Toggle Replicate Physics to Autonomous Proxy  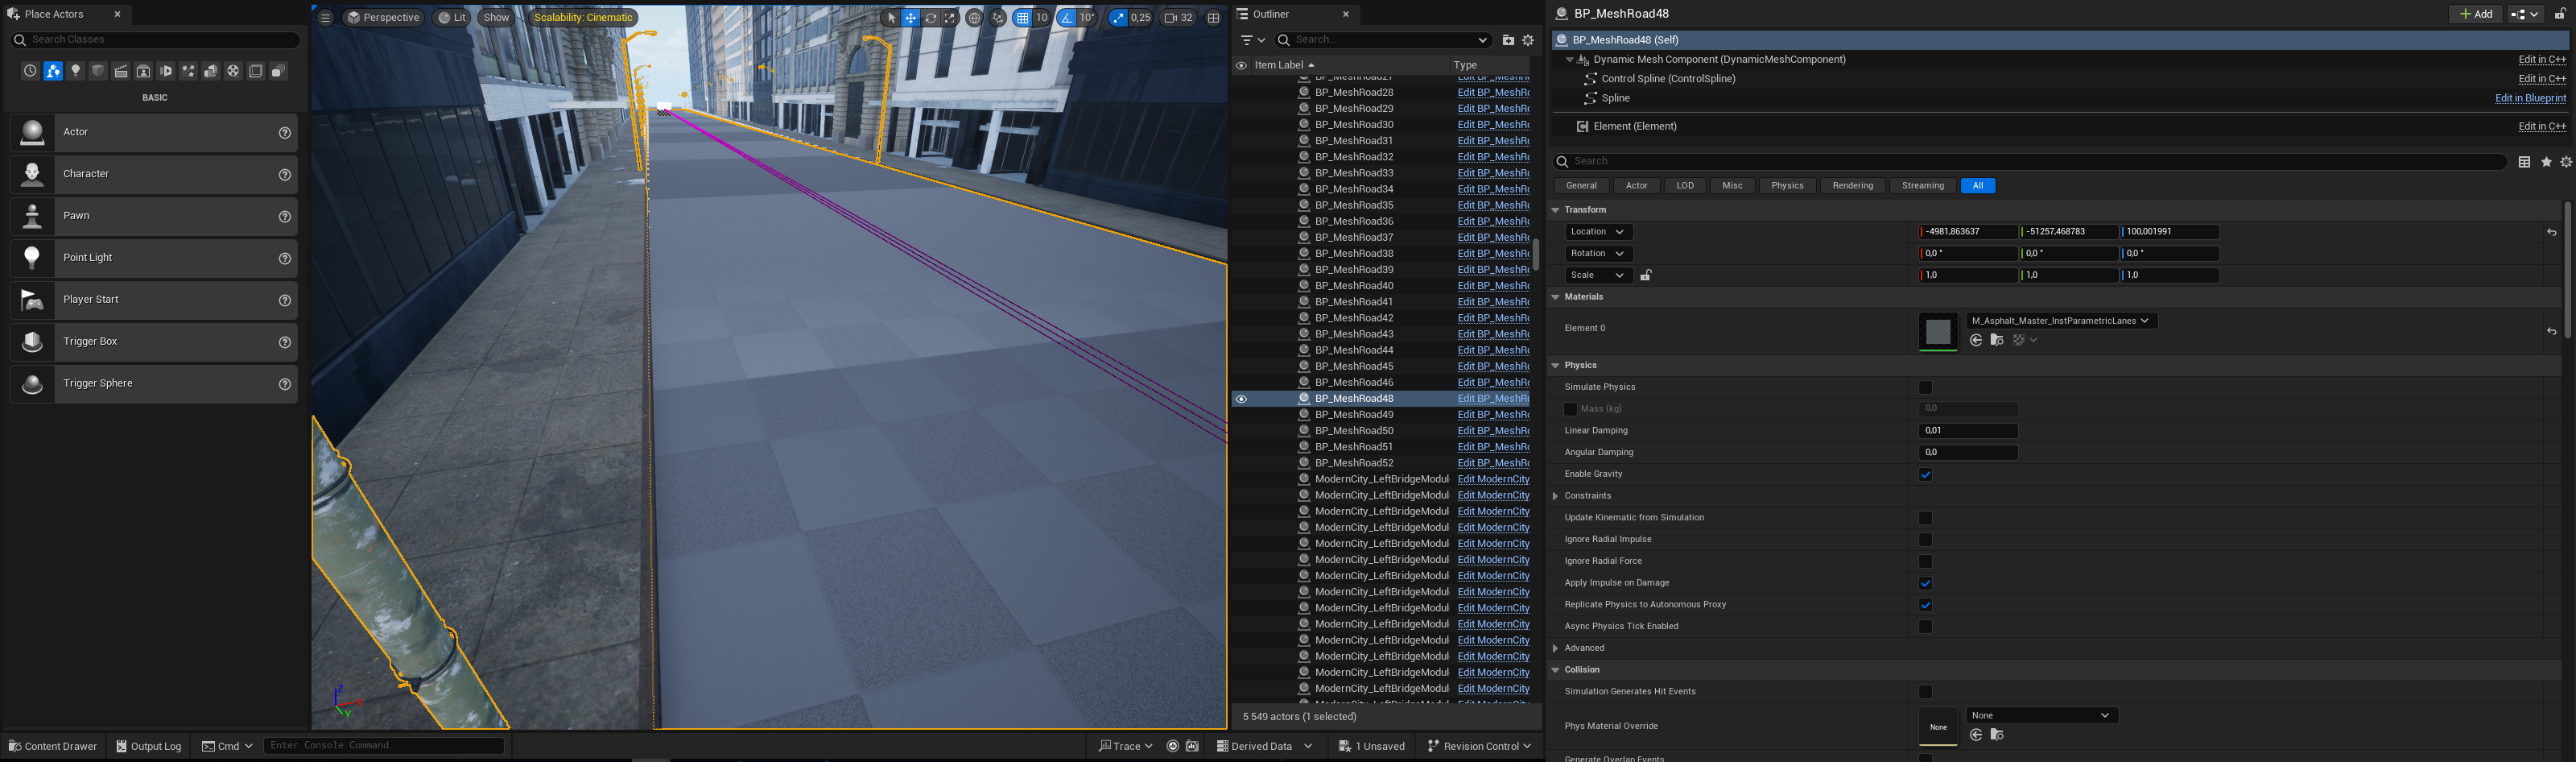[x=1925, y=605]
